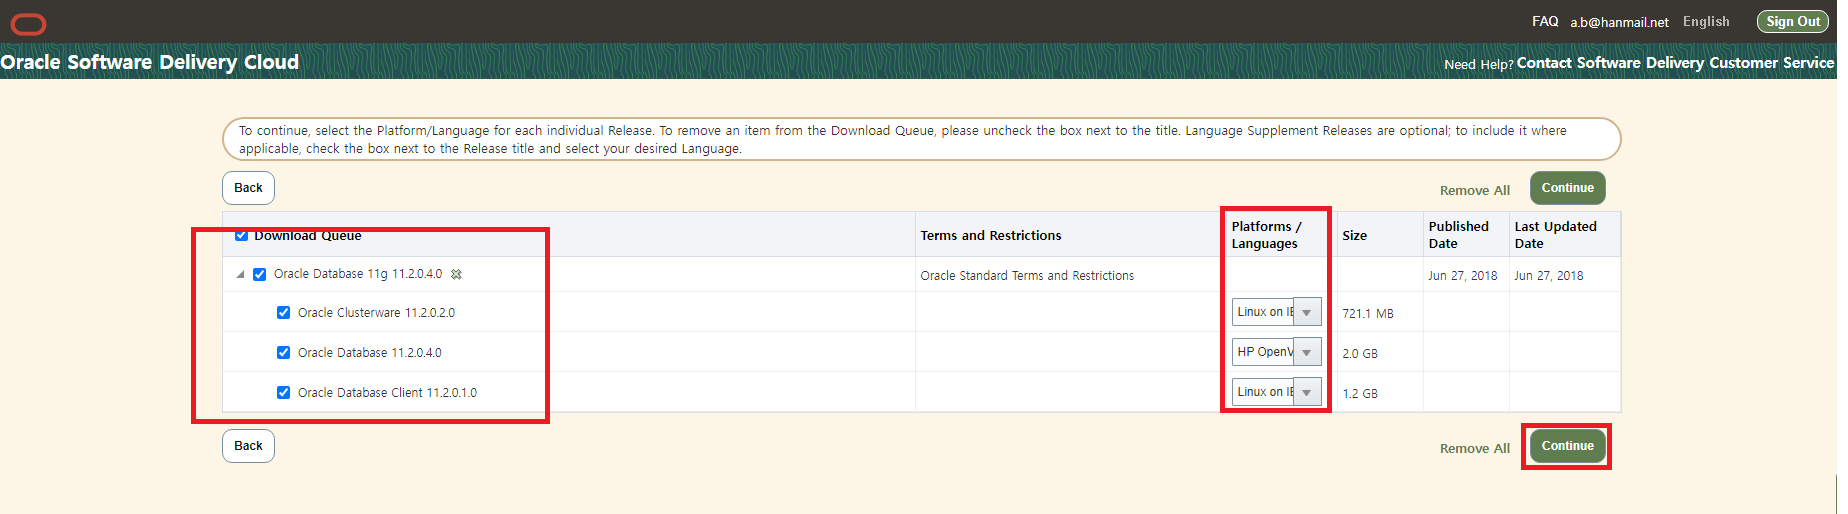
Task: Open the English language selector
Action: [x=1706, y=21]
